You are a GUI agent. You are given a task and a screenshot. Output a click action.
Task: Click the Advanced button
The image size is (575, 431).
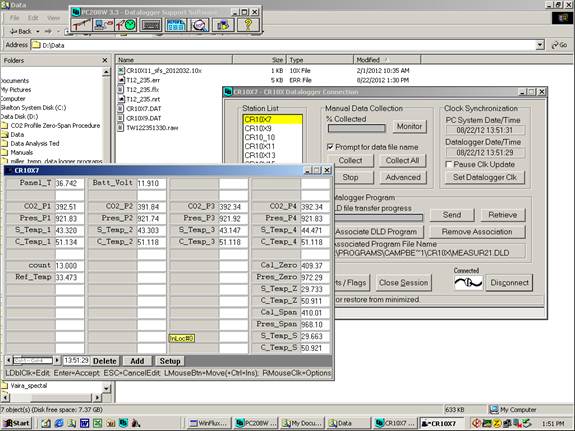click(x=403, y=178)
